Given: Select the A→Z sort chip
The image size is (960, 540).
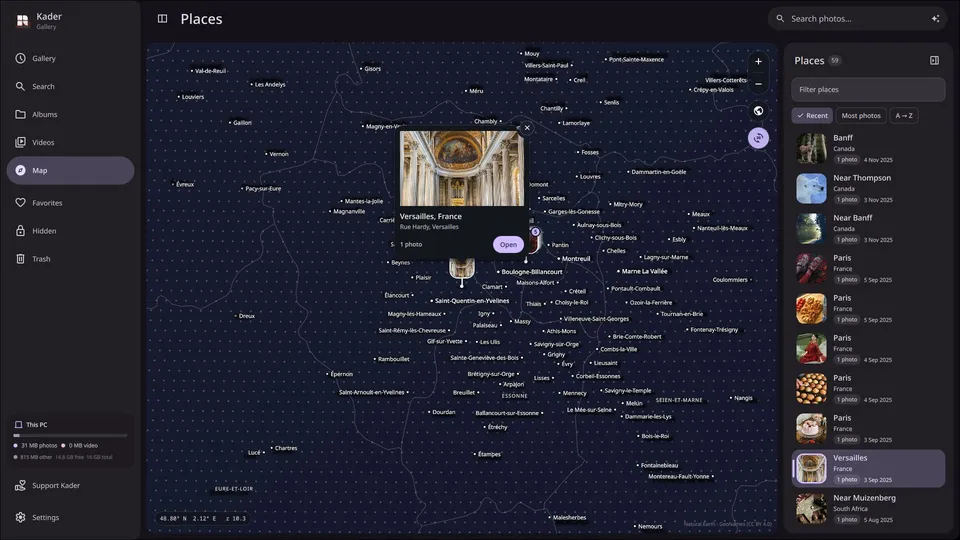Looking at the screenshot, I should coord(904,115).
